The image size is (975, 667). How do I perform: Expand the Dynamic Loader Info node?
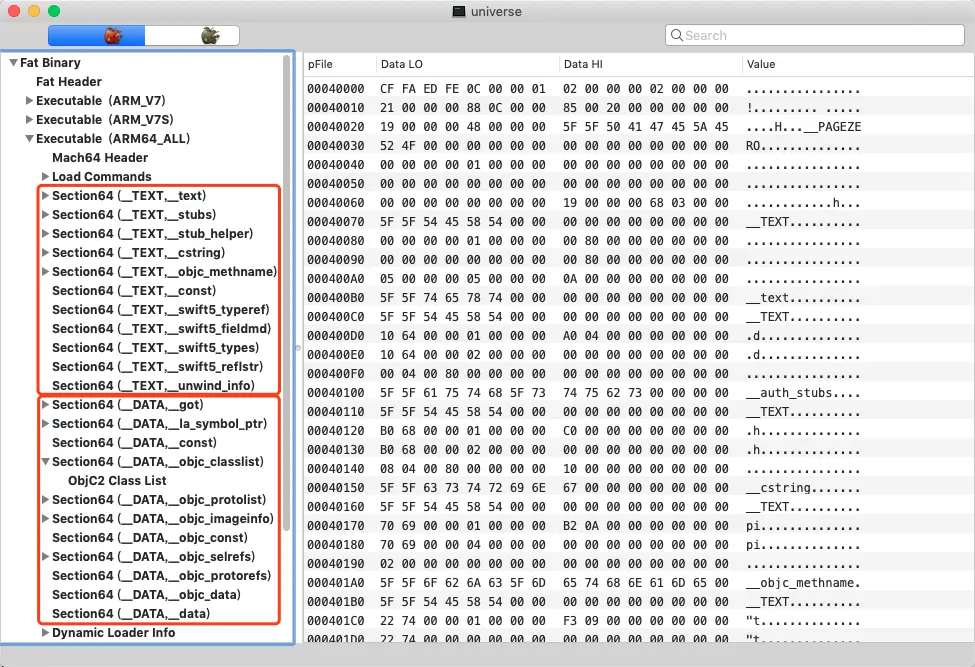pyautogui.click(x=45, y=633)
